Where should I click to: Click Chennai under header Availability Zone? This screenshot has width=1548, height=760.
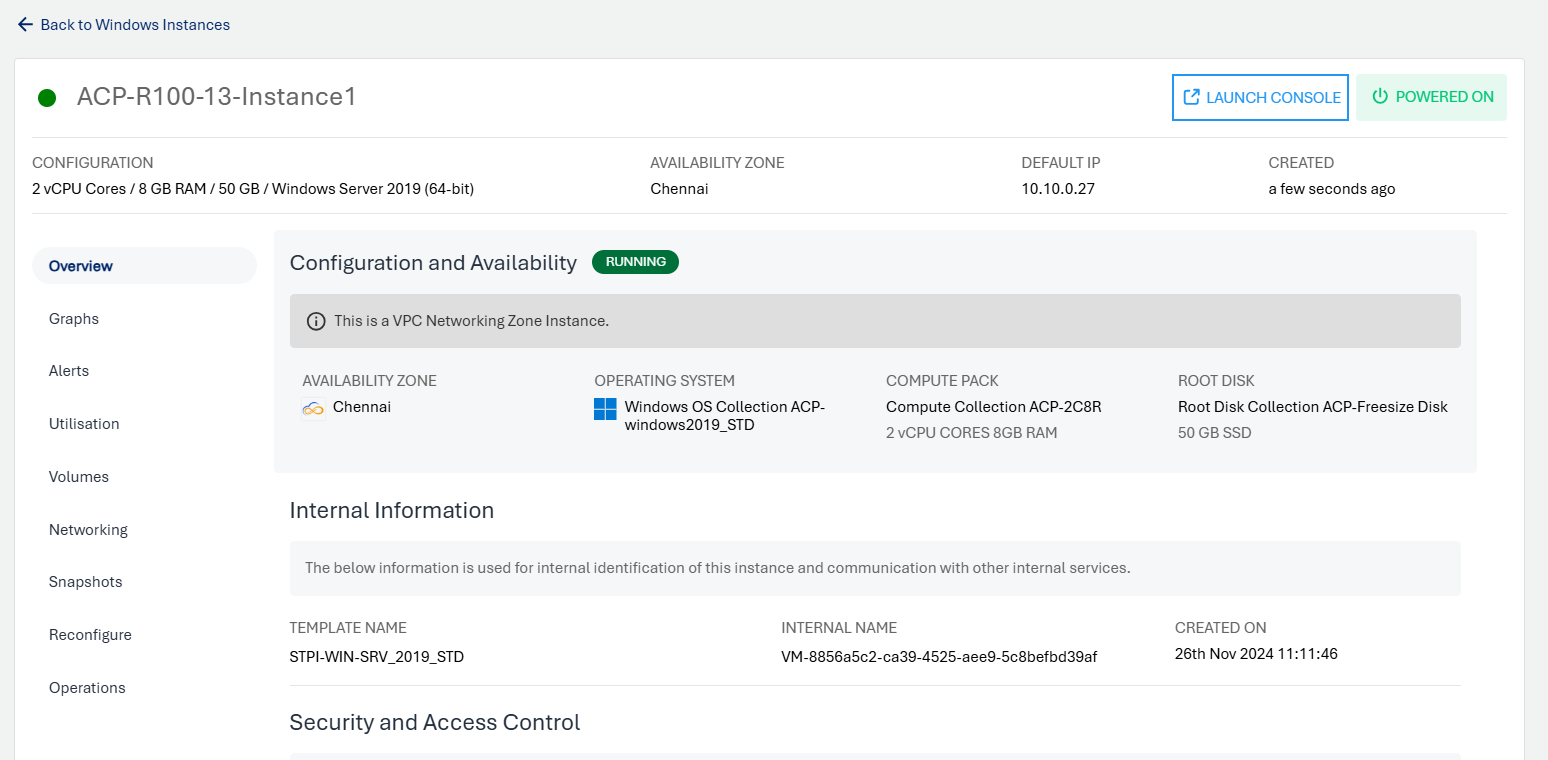679,189
